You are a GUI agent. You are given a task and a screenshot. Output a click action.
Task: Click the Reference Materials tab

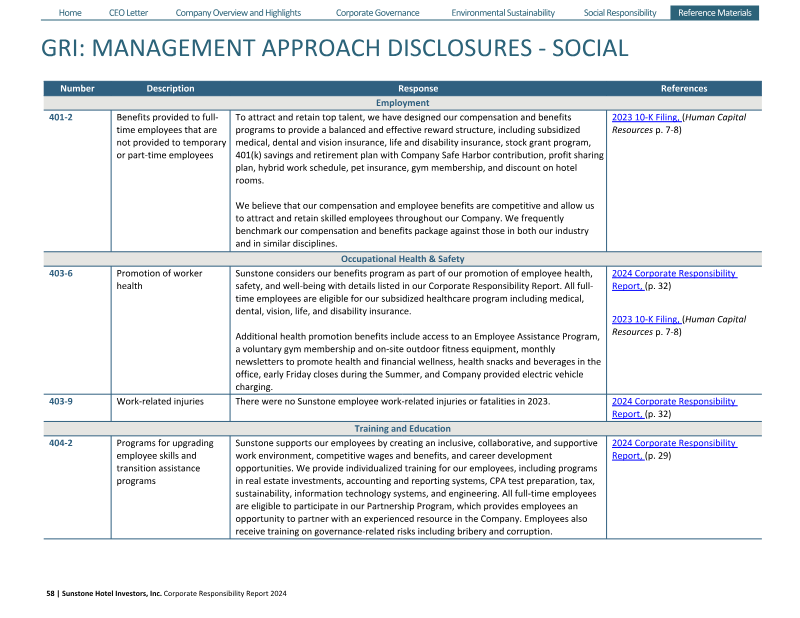(x=714, y=13)
